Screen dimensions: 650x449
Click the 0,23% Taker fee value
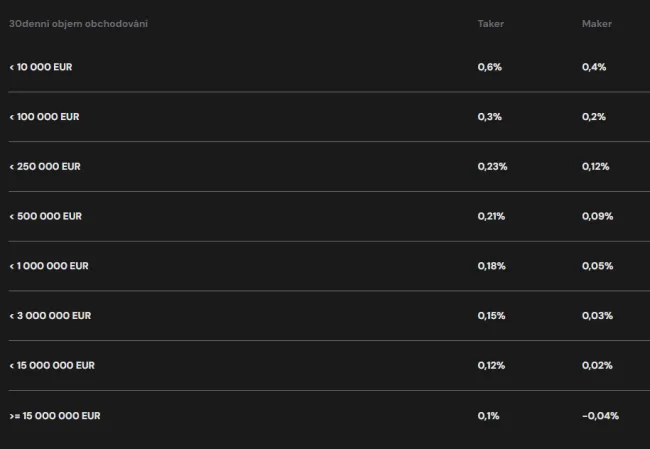492,167
